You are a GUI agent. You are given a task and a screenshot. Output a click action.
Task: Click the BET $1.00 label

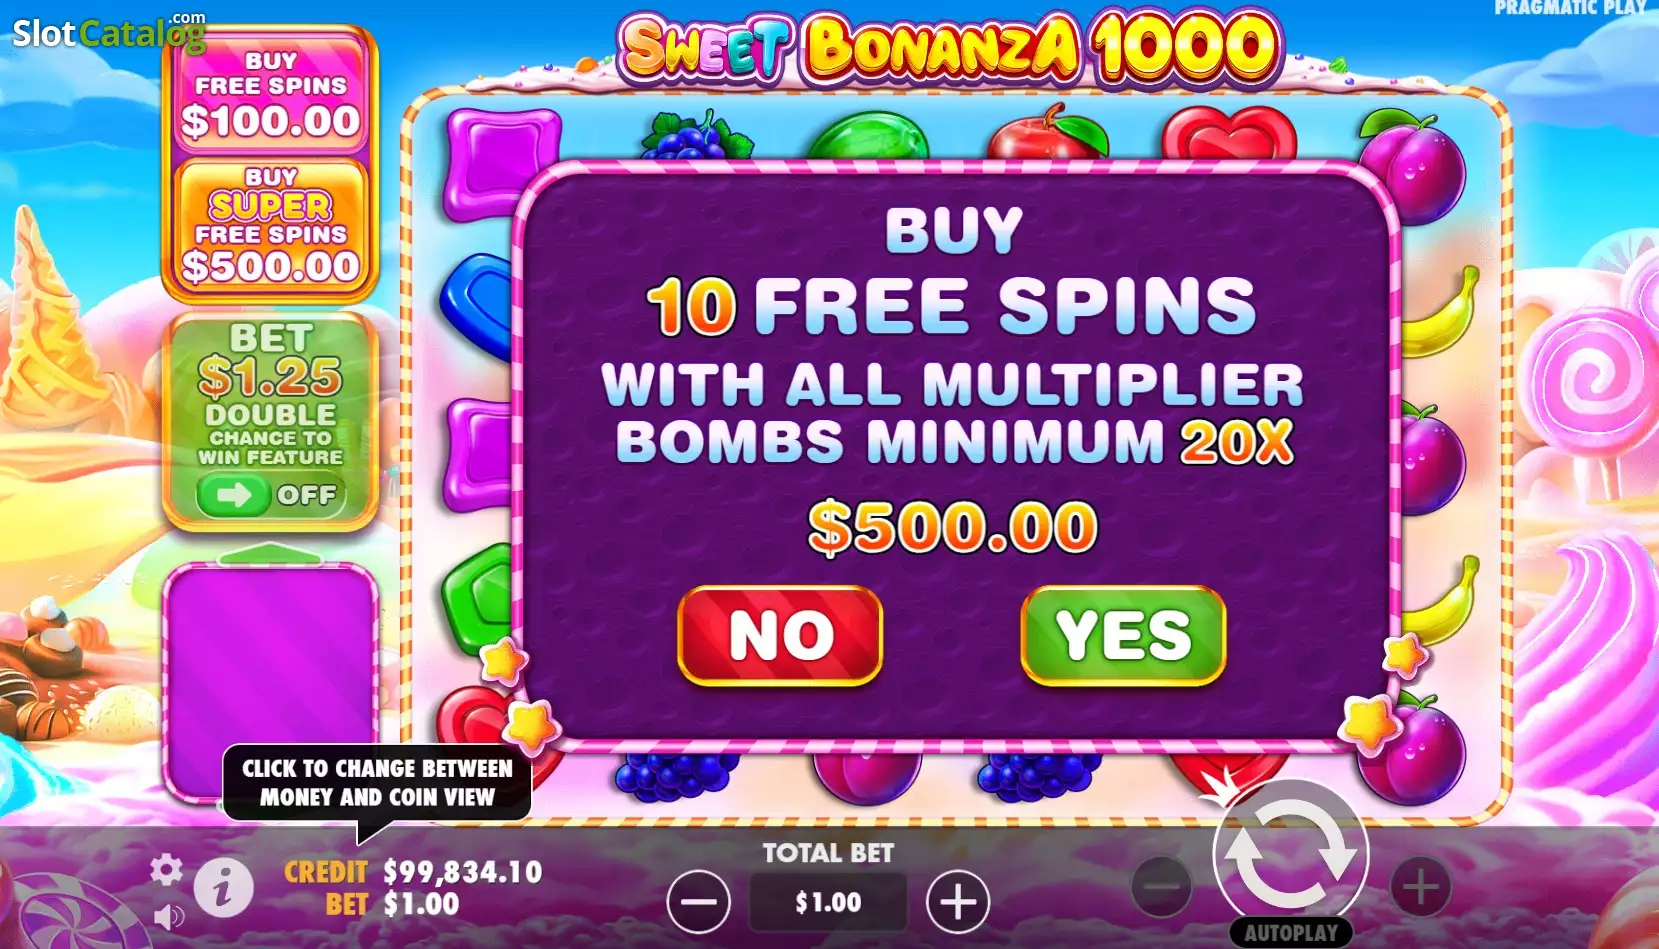392,904
